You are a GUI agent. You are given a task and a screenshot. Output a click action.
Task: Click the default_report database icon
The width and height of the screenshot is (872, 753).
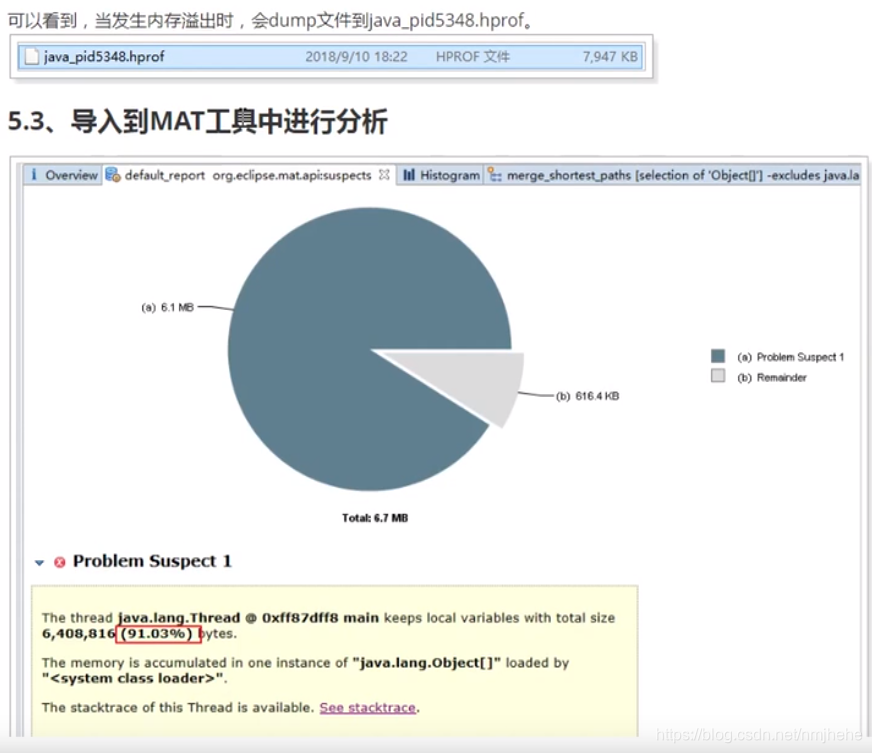click(113, 175)
